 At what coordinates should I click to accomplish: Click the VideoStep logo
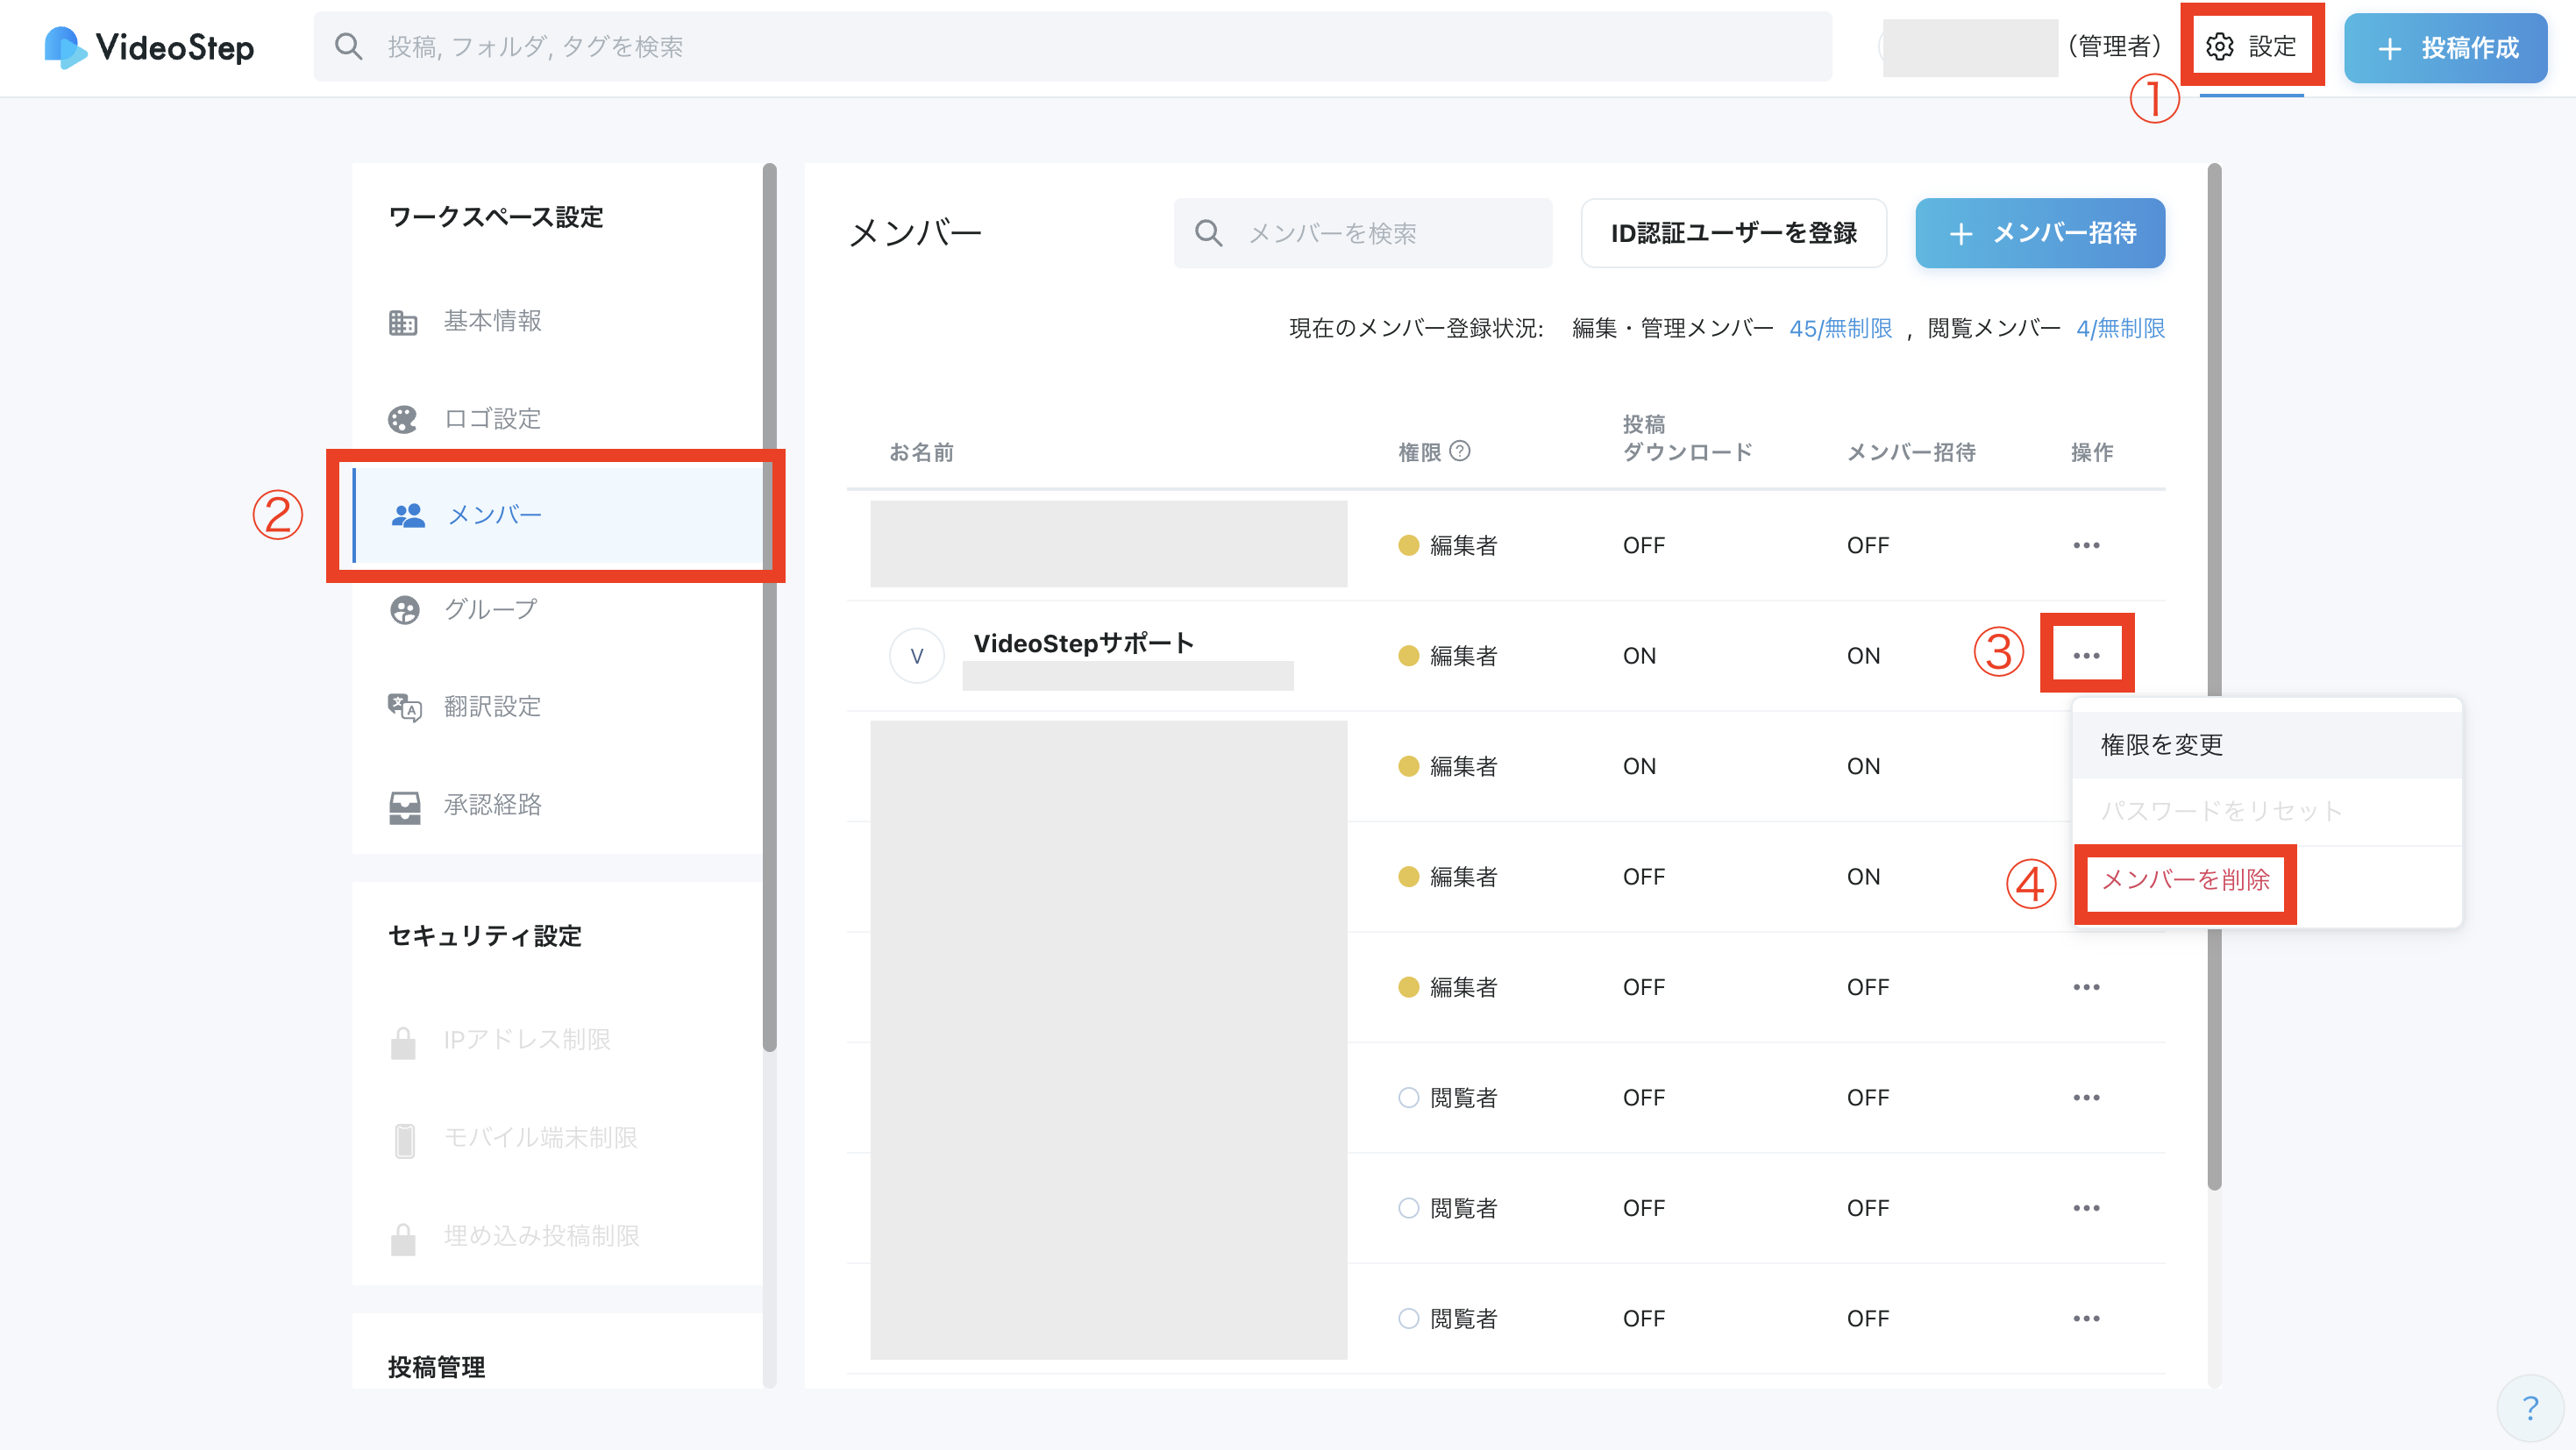pos(150,47)
